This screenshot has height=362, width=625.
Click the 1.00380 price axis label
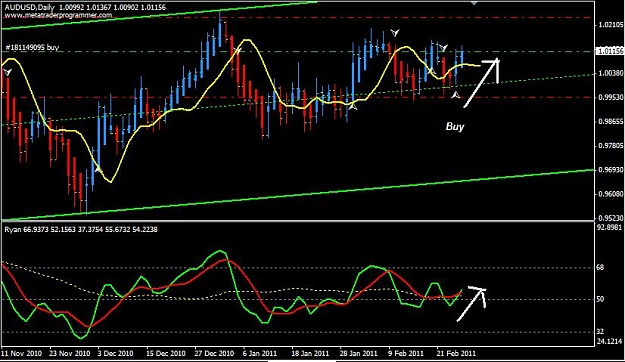(610, 73)
